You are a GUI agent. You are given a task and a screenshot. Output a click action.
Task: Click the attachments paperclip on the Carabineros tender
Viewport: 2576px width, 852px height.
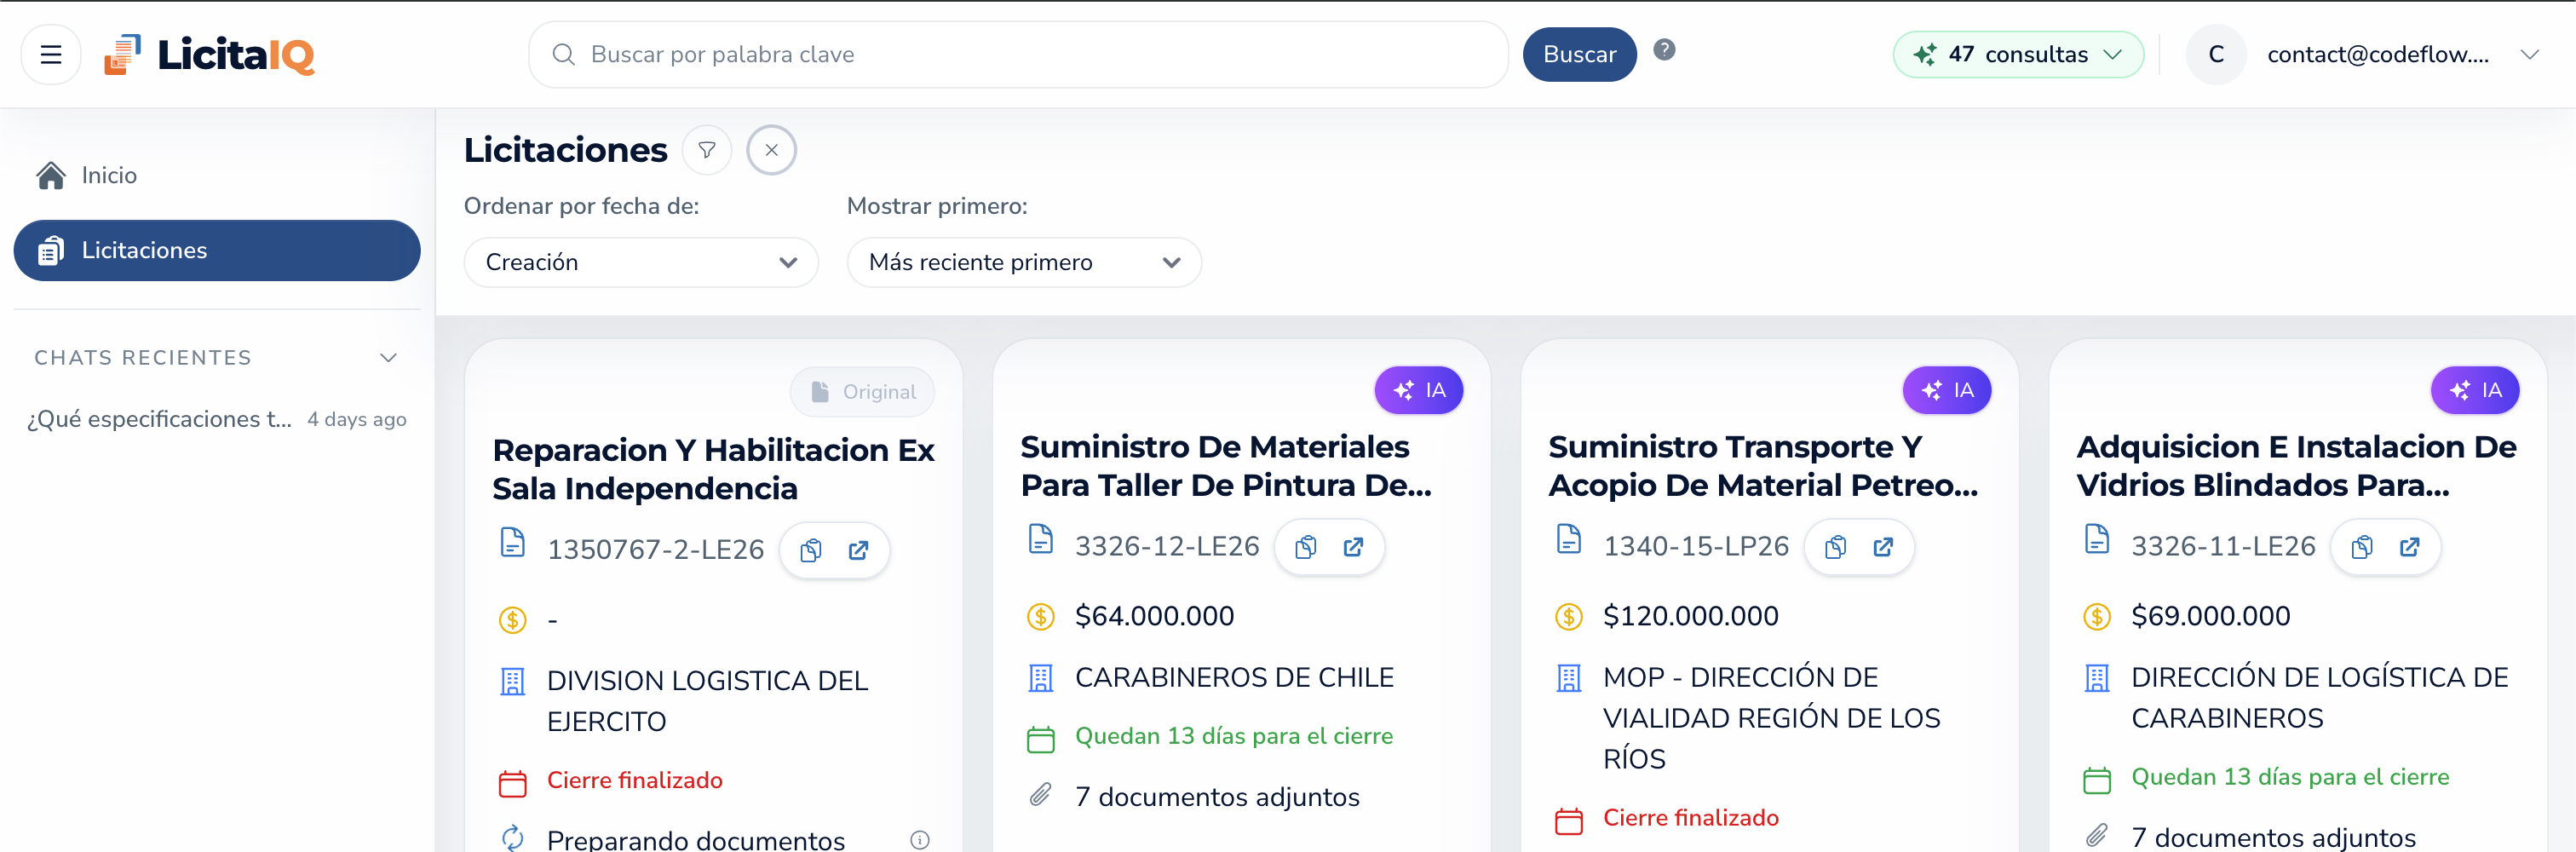point(1042,795)
